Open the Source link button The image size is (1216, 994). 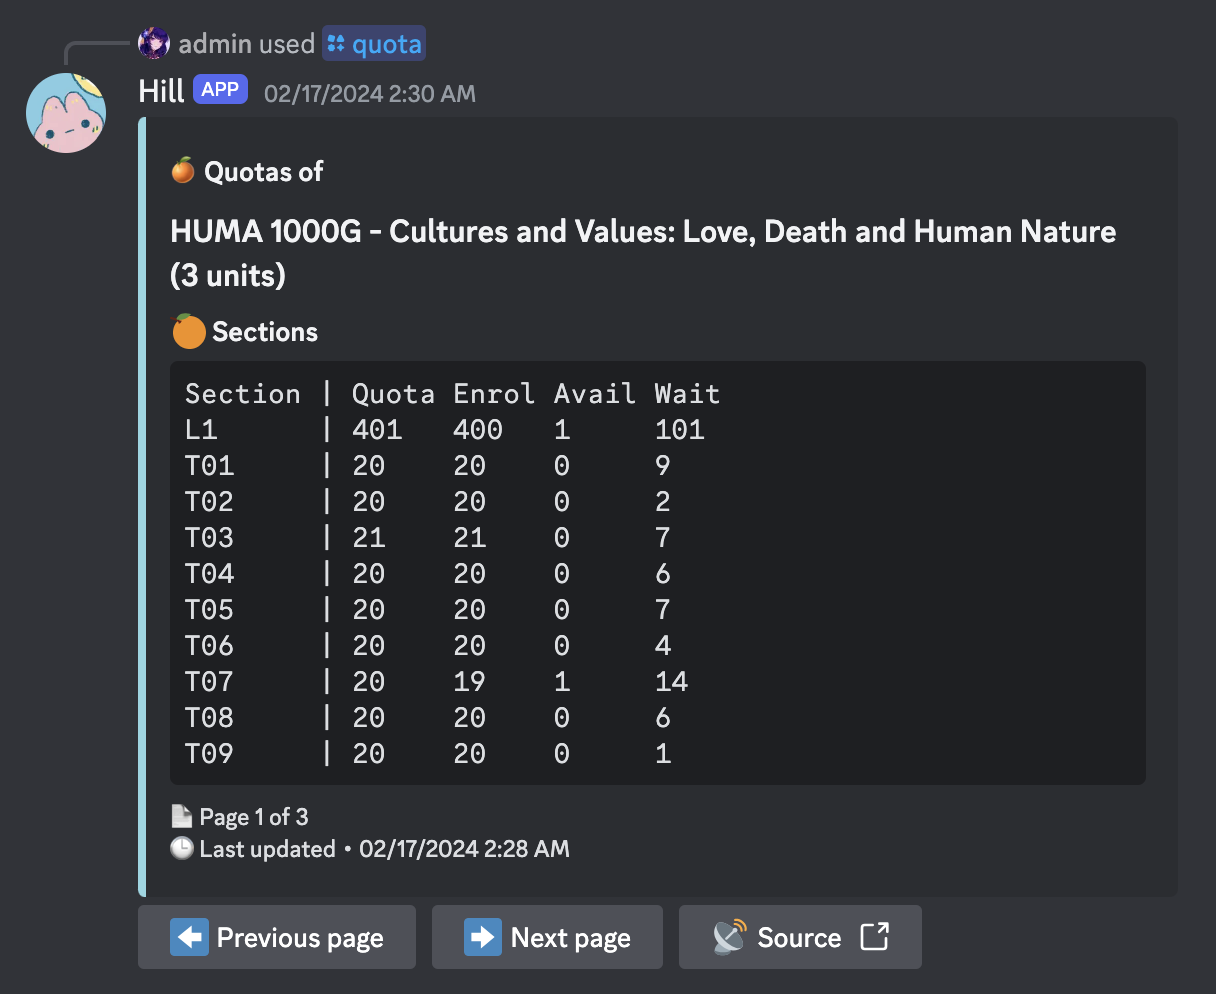[x=799, y=937]
